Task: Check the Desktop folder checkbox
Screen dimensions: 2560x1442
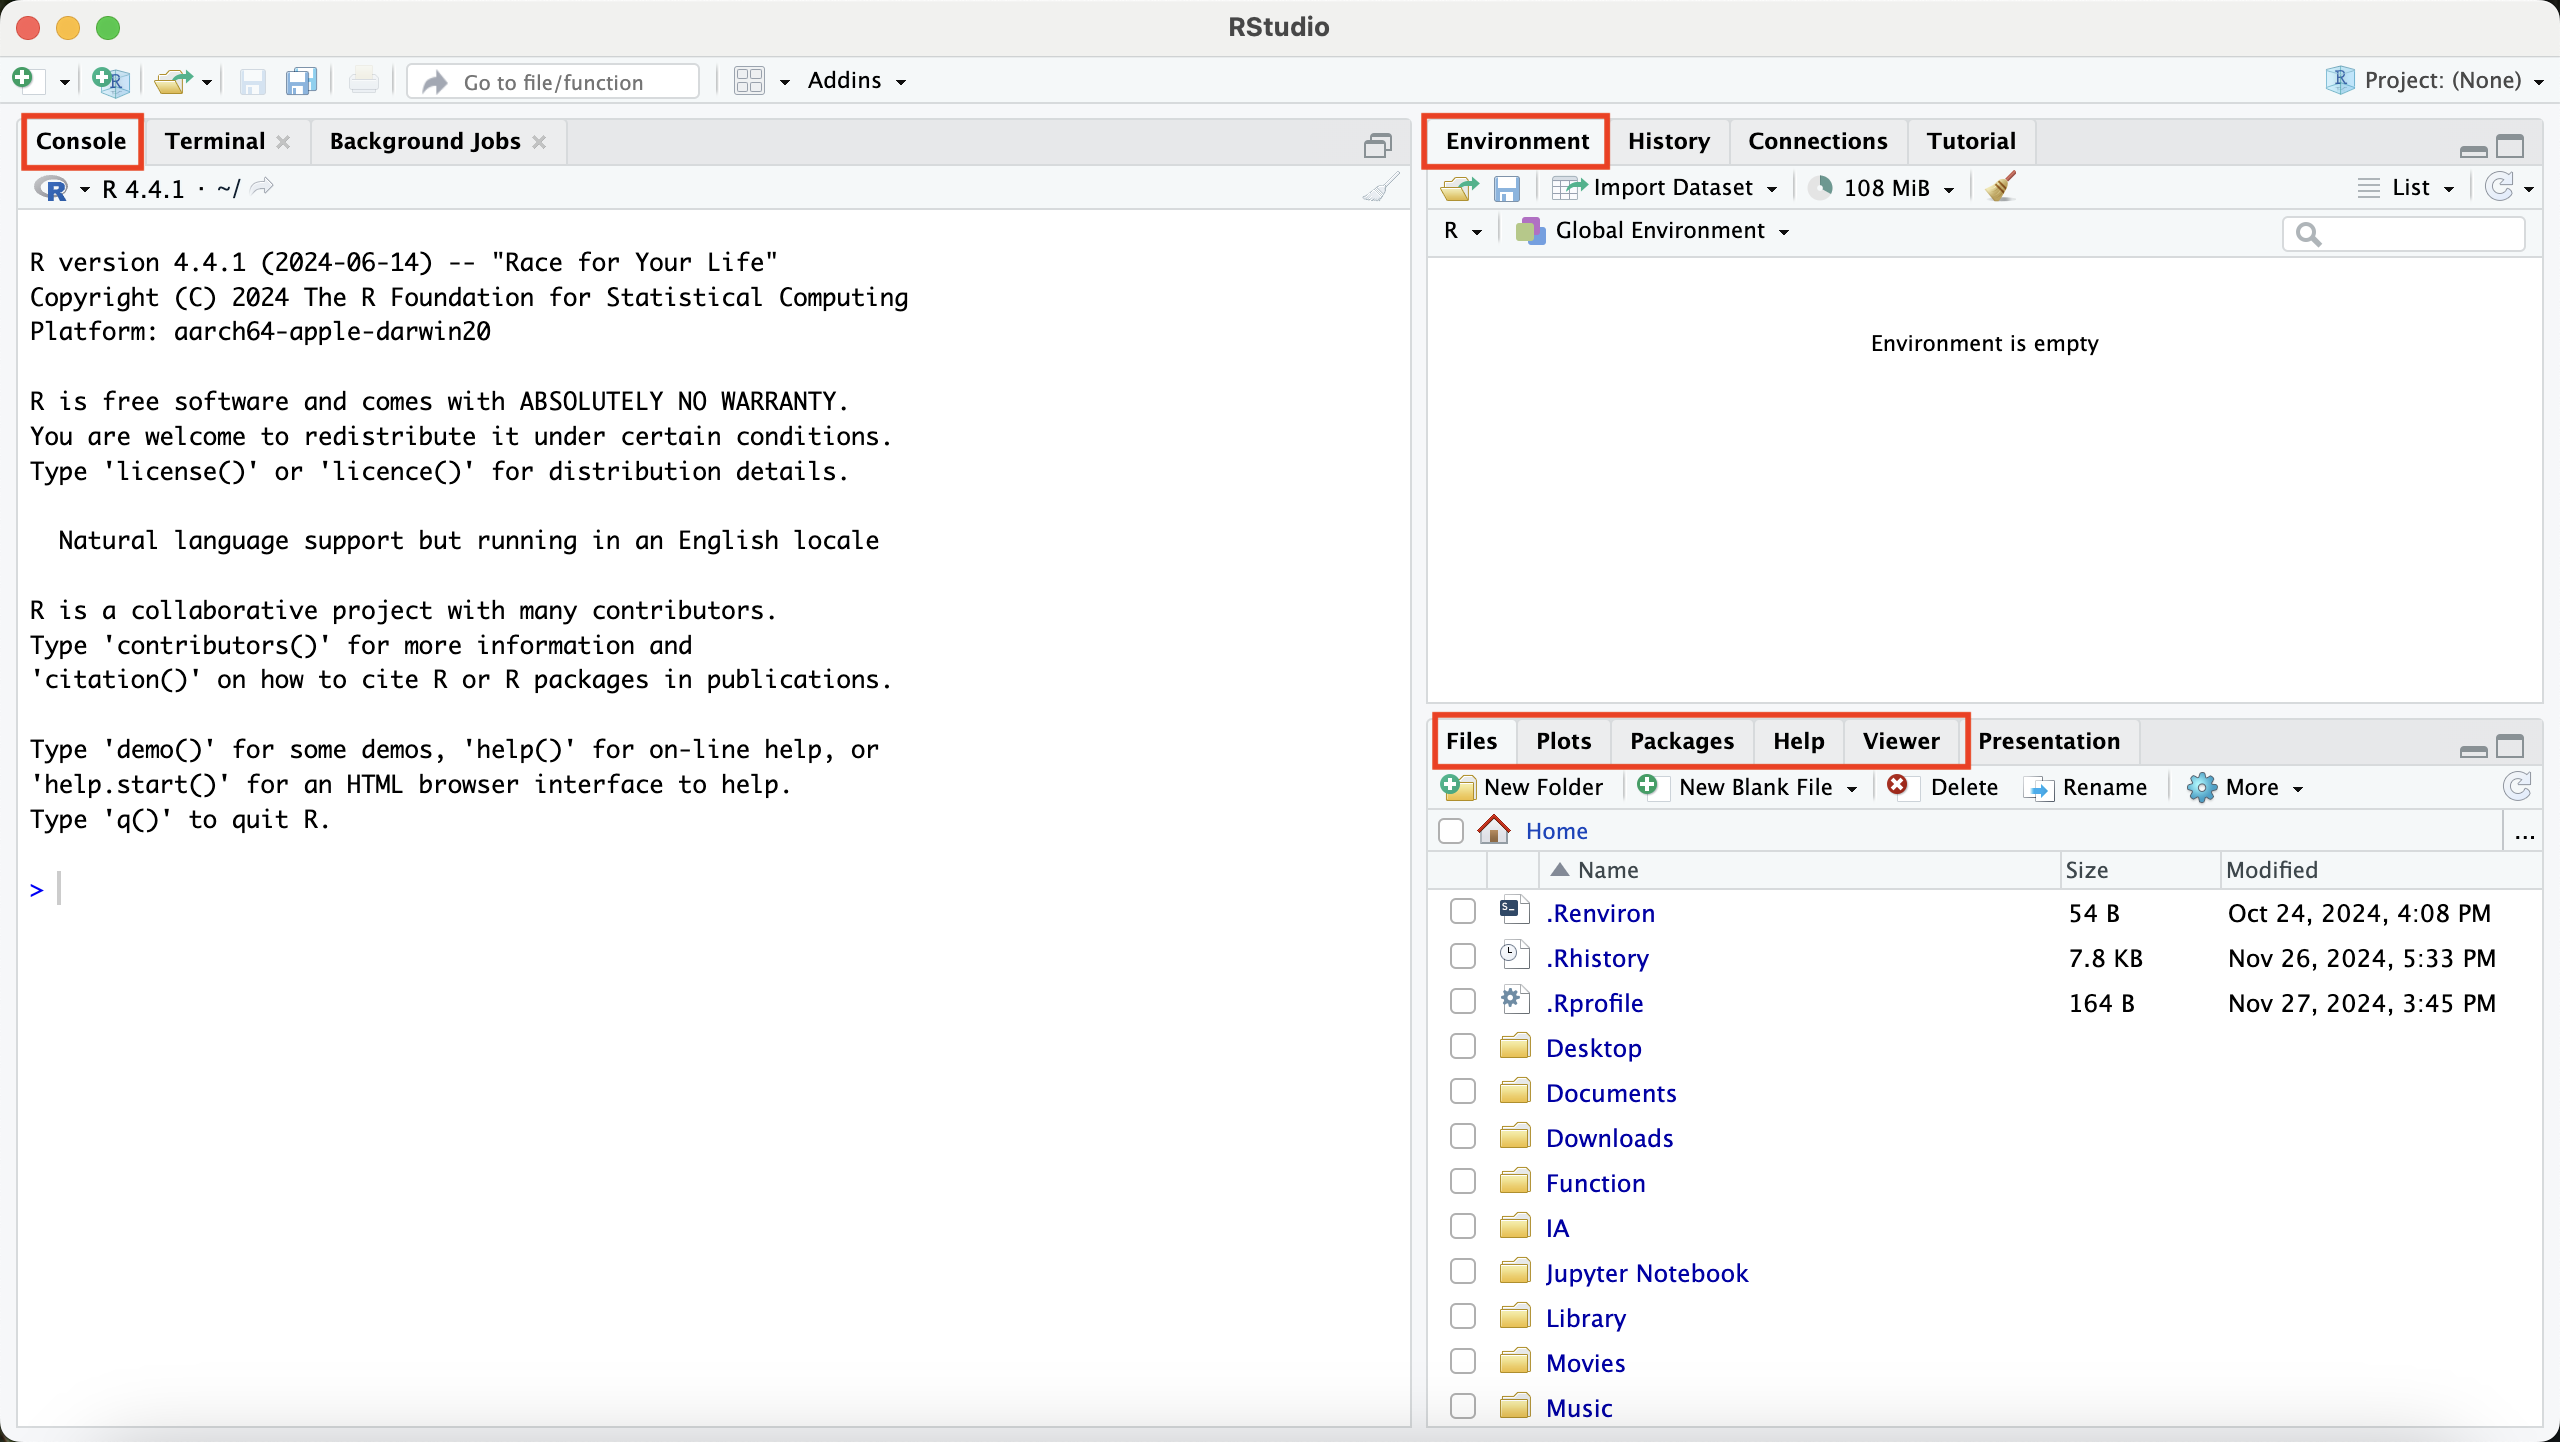Action: point(1463,1046)
